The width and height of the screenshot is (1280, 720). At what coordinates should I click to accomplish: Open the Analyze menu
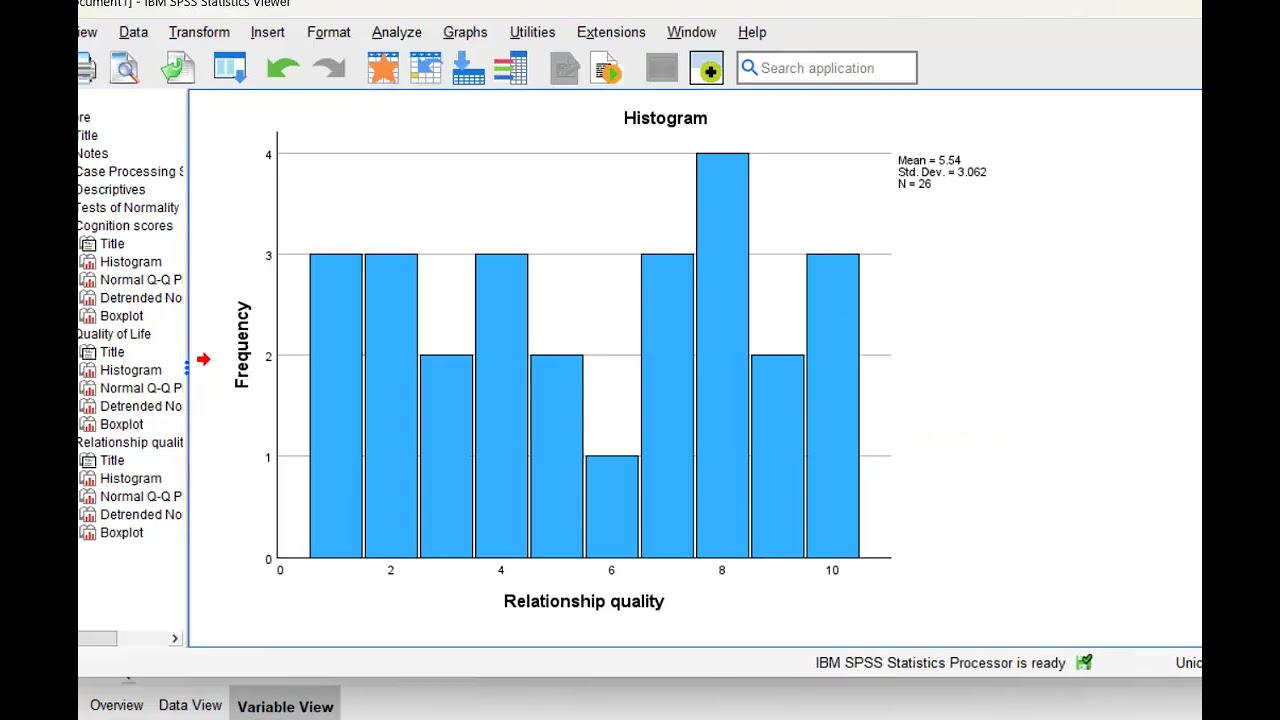click(396, 32)
